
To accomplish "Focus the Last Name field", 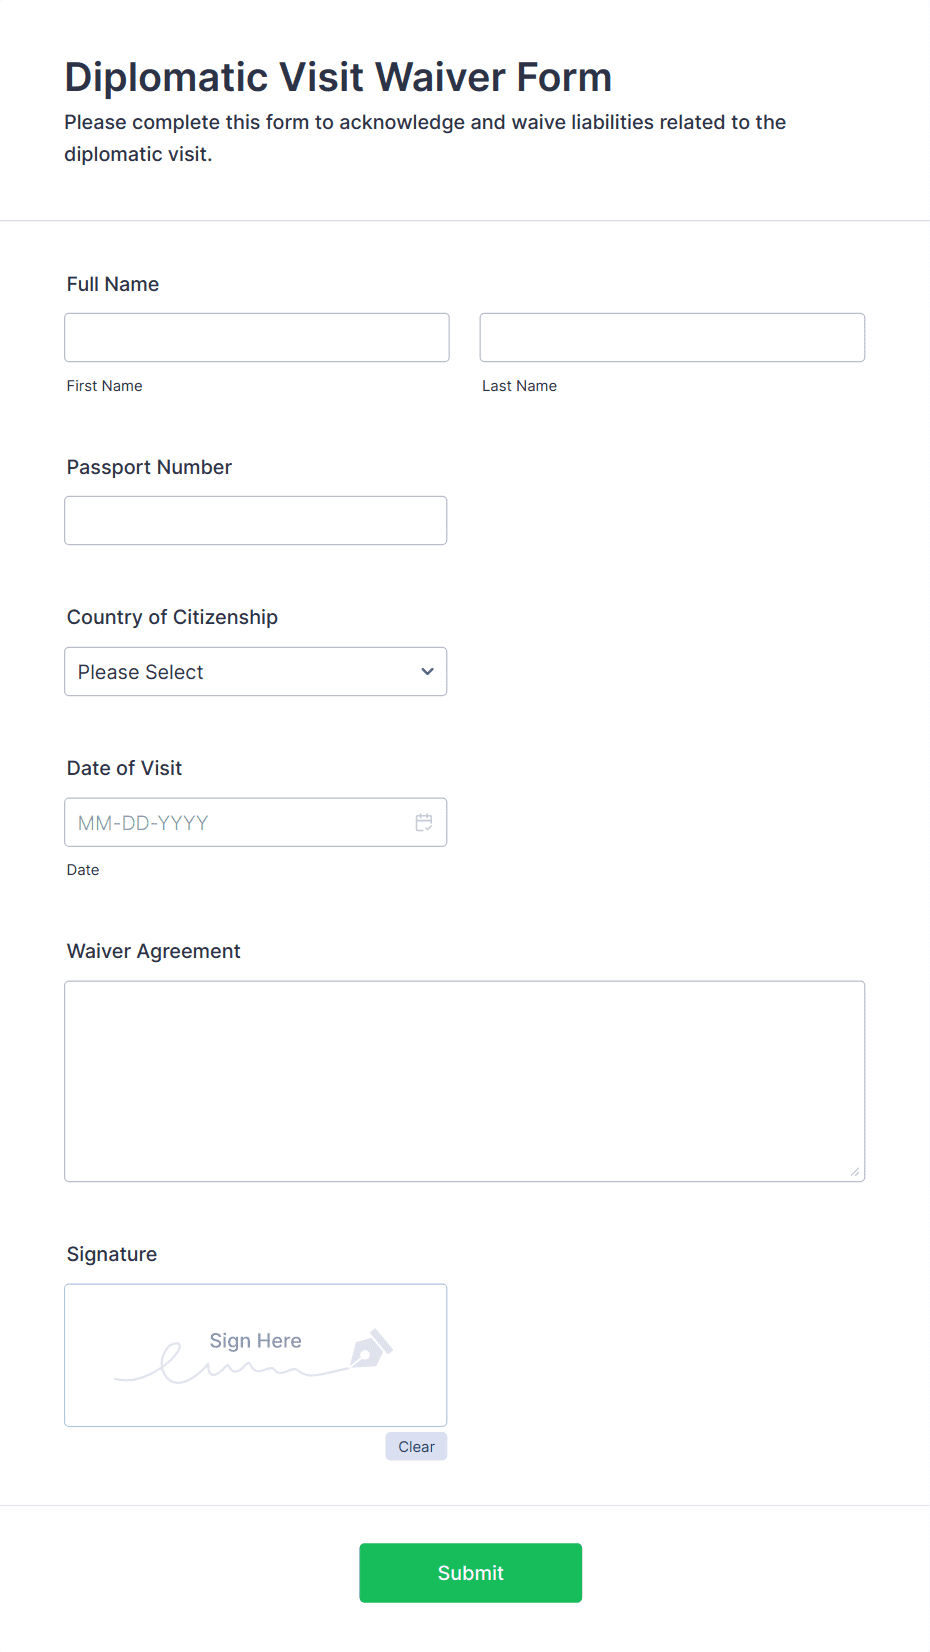I will pos(672,338).
